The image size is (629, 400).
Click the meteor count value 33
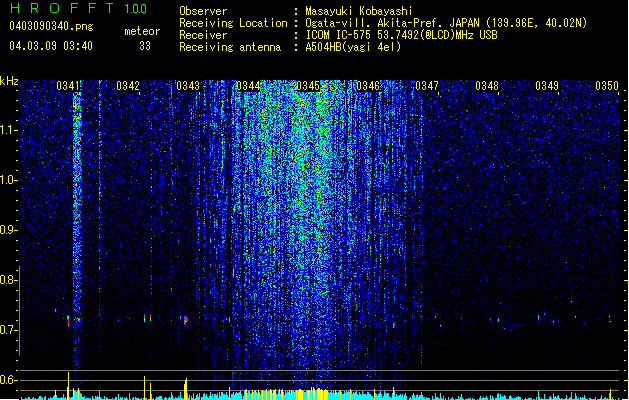(145, 46)
